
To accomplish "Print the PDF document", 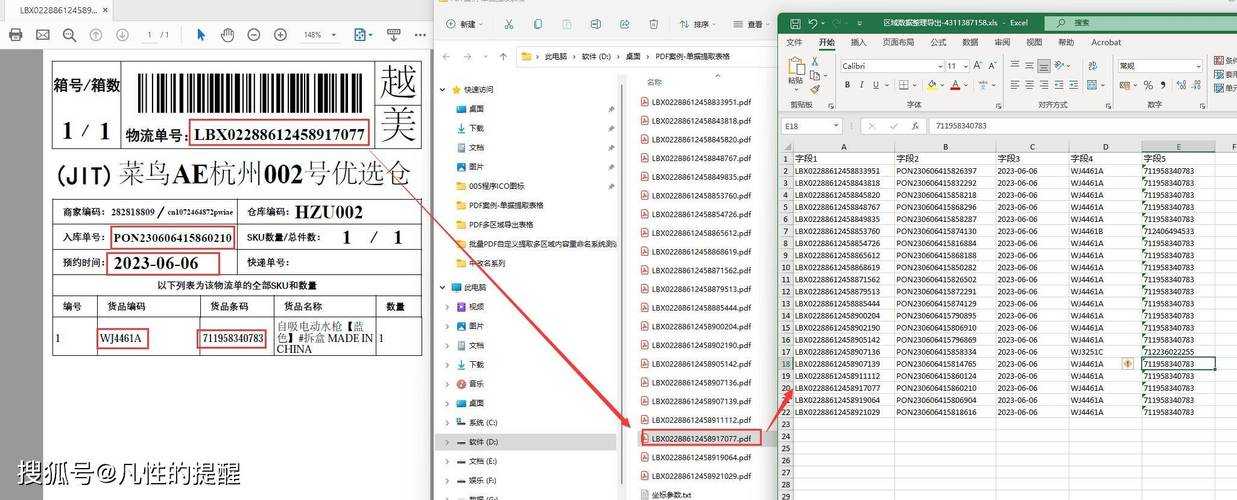I will click(x=15, y=35).
